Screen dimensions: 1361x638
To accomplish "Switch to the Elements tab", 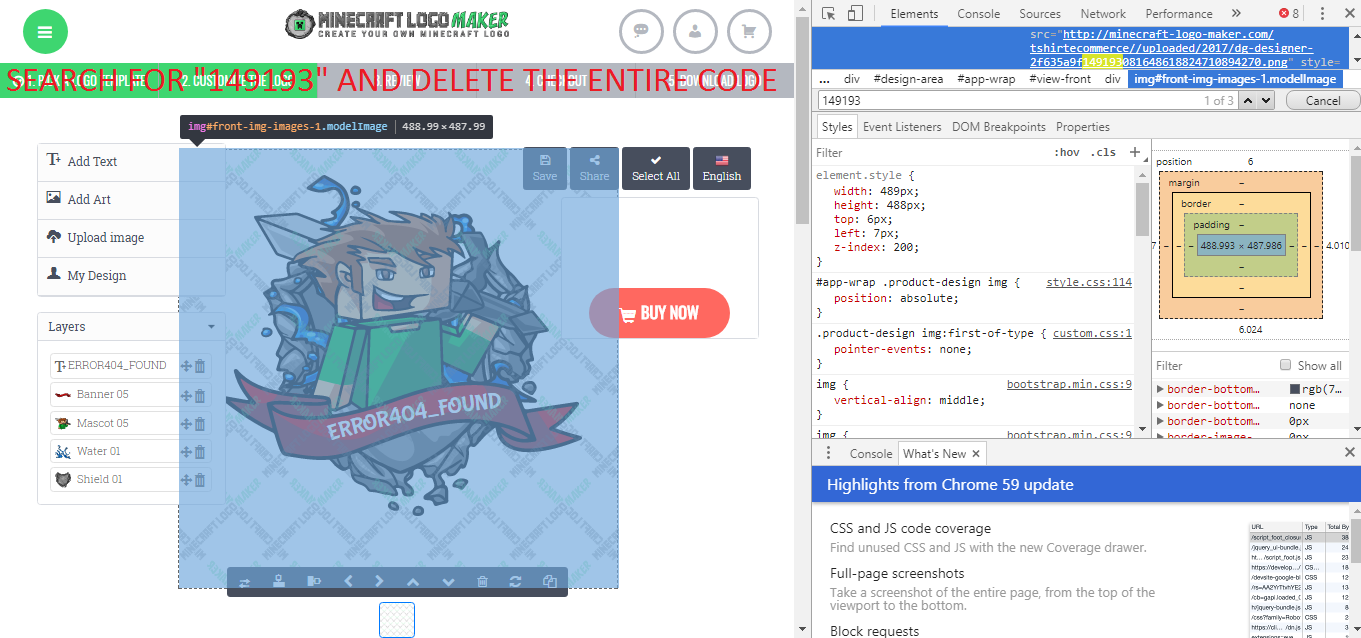I will (914, 14).
